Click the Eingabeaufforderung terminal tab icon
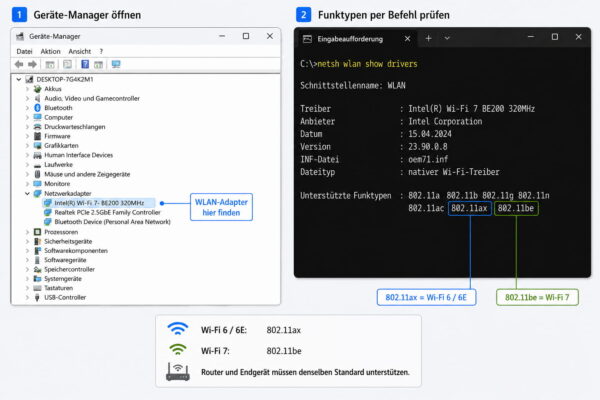600x400 pixels. point(307,39)
